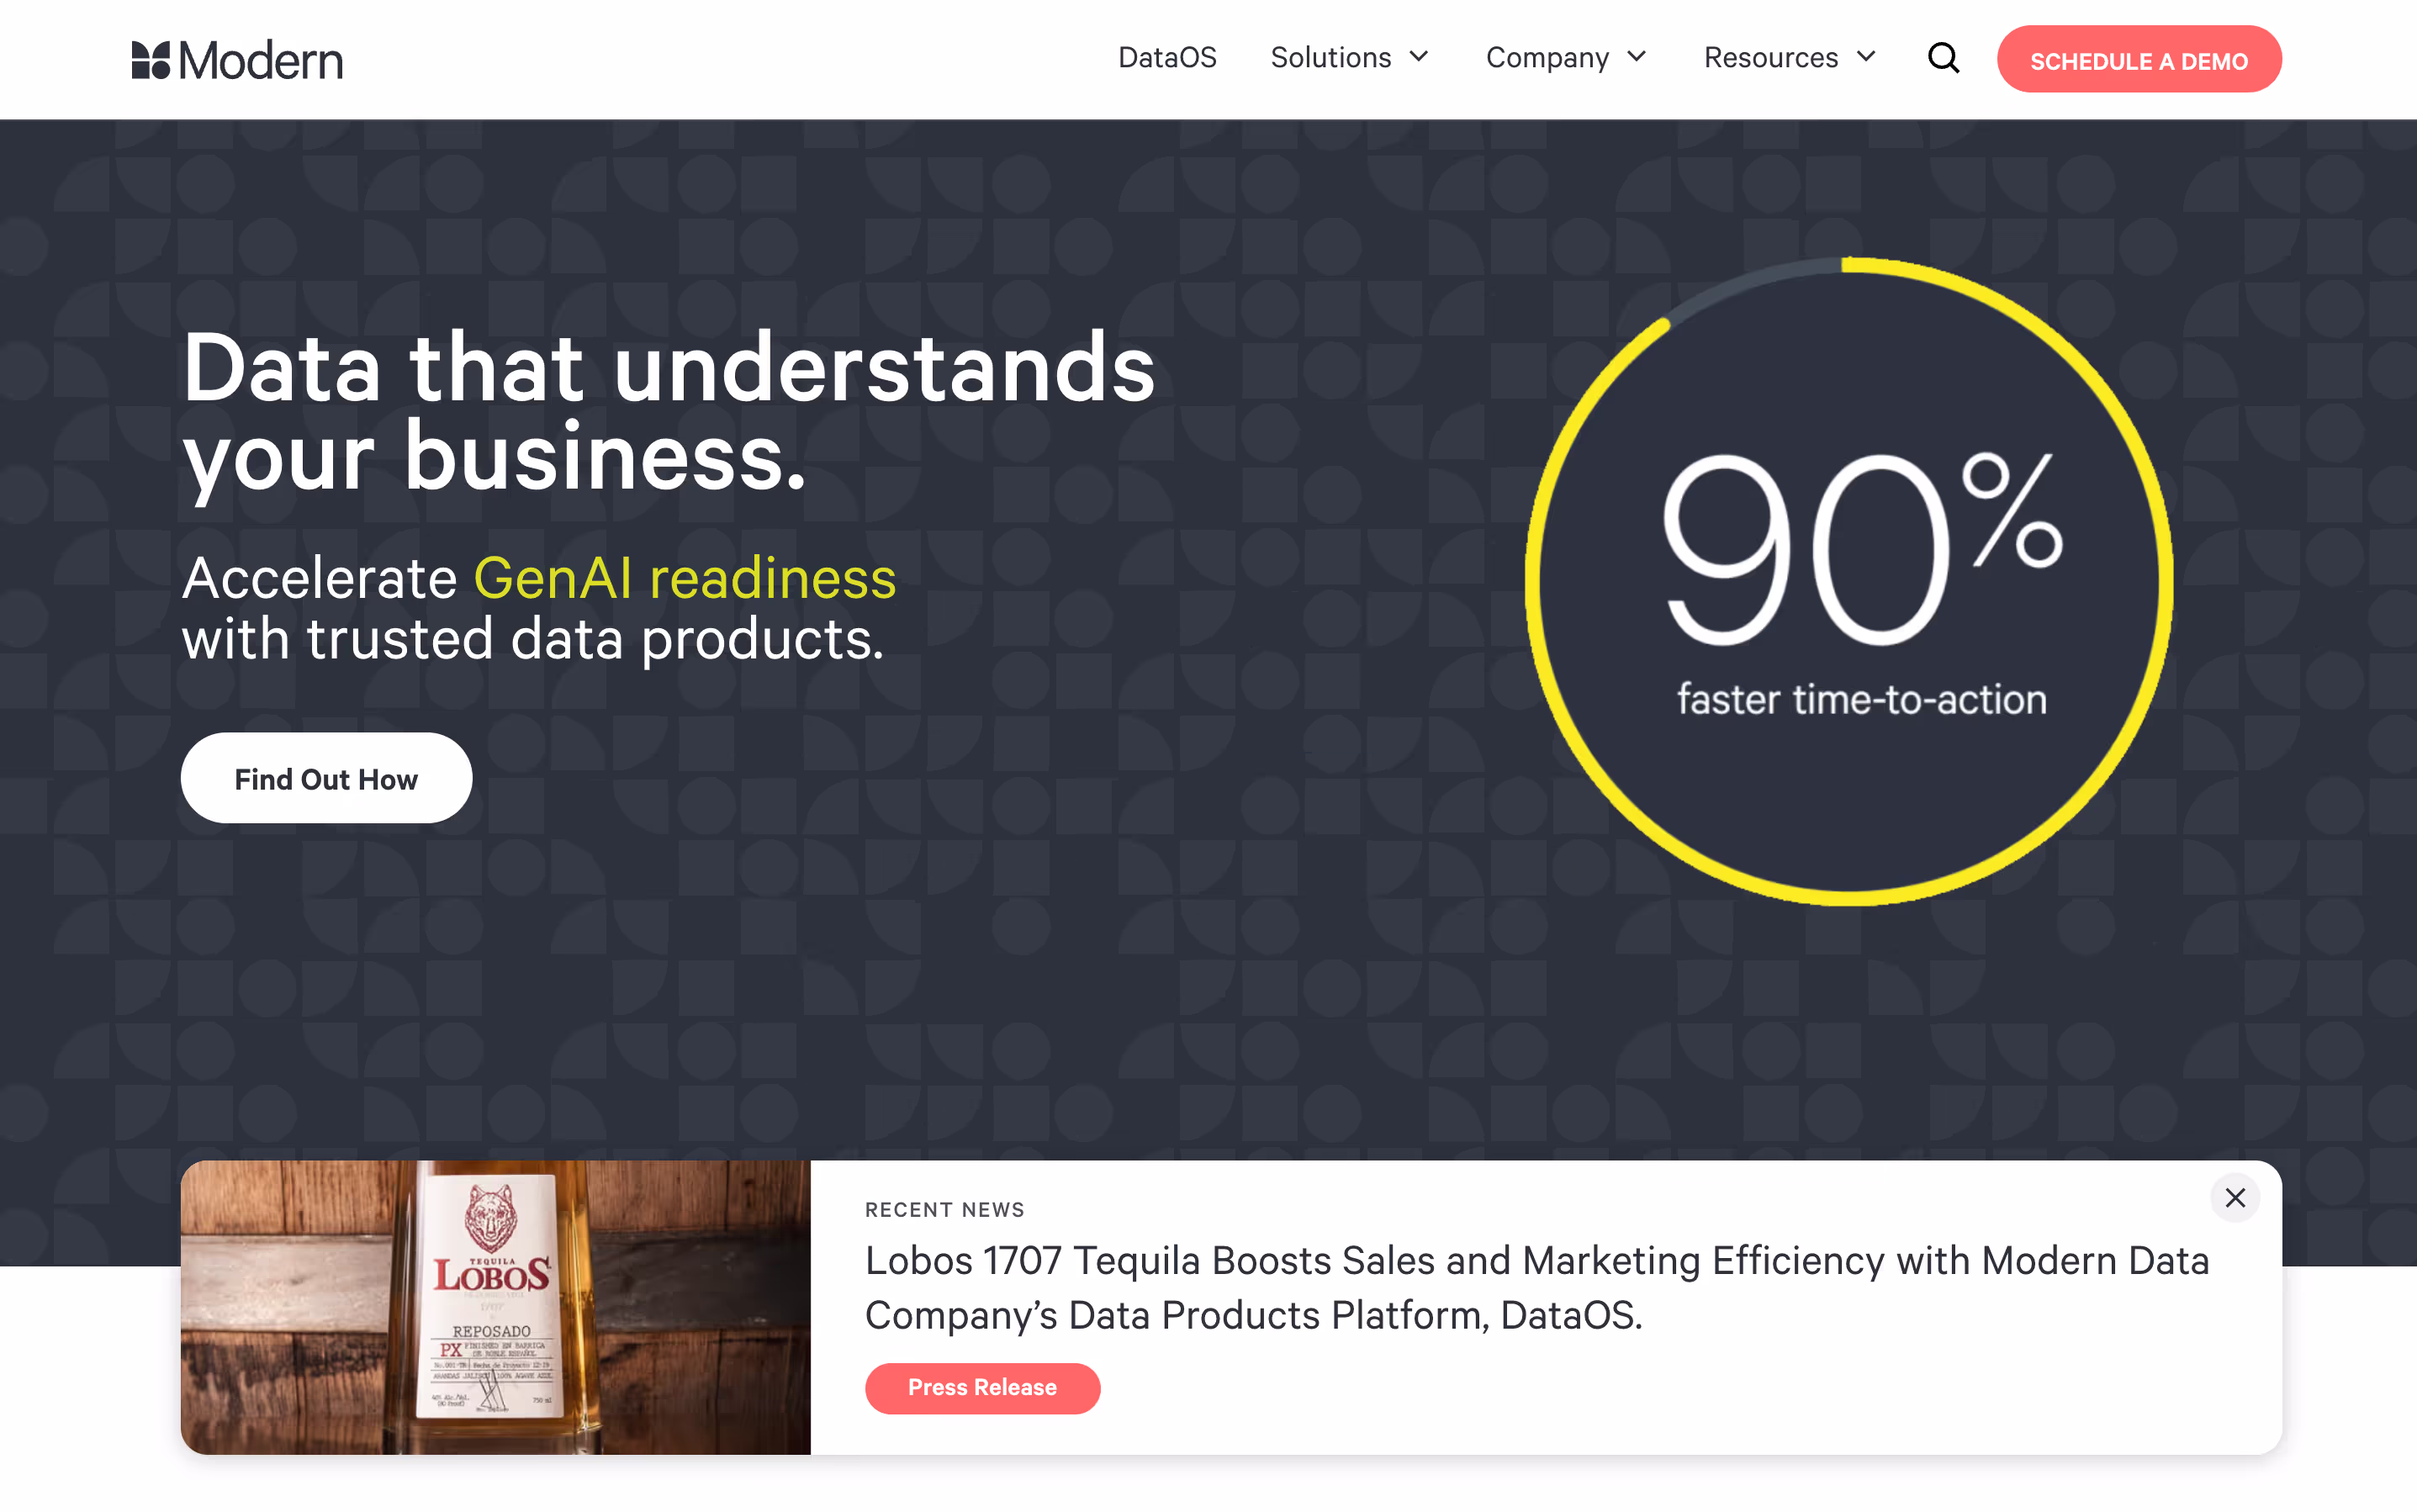Screen dimensions: 2417x1512
Task: Click the Lobos tequila bottle thumbnail
Action: click(496, 1307)
